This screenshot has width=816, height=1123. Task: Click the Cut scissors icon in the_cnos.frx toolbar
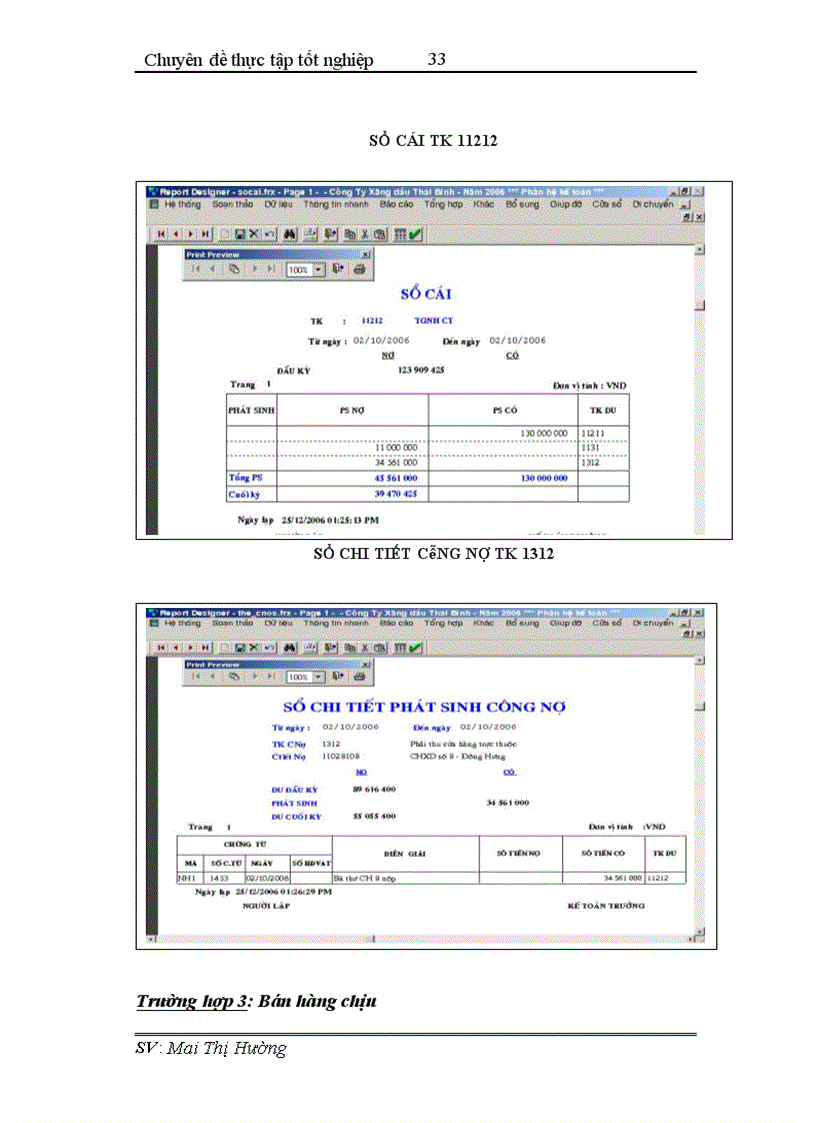point(365,647)
